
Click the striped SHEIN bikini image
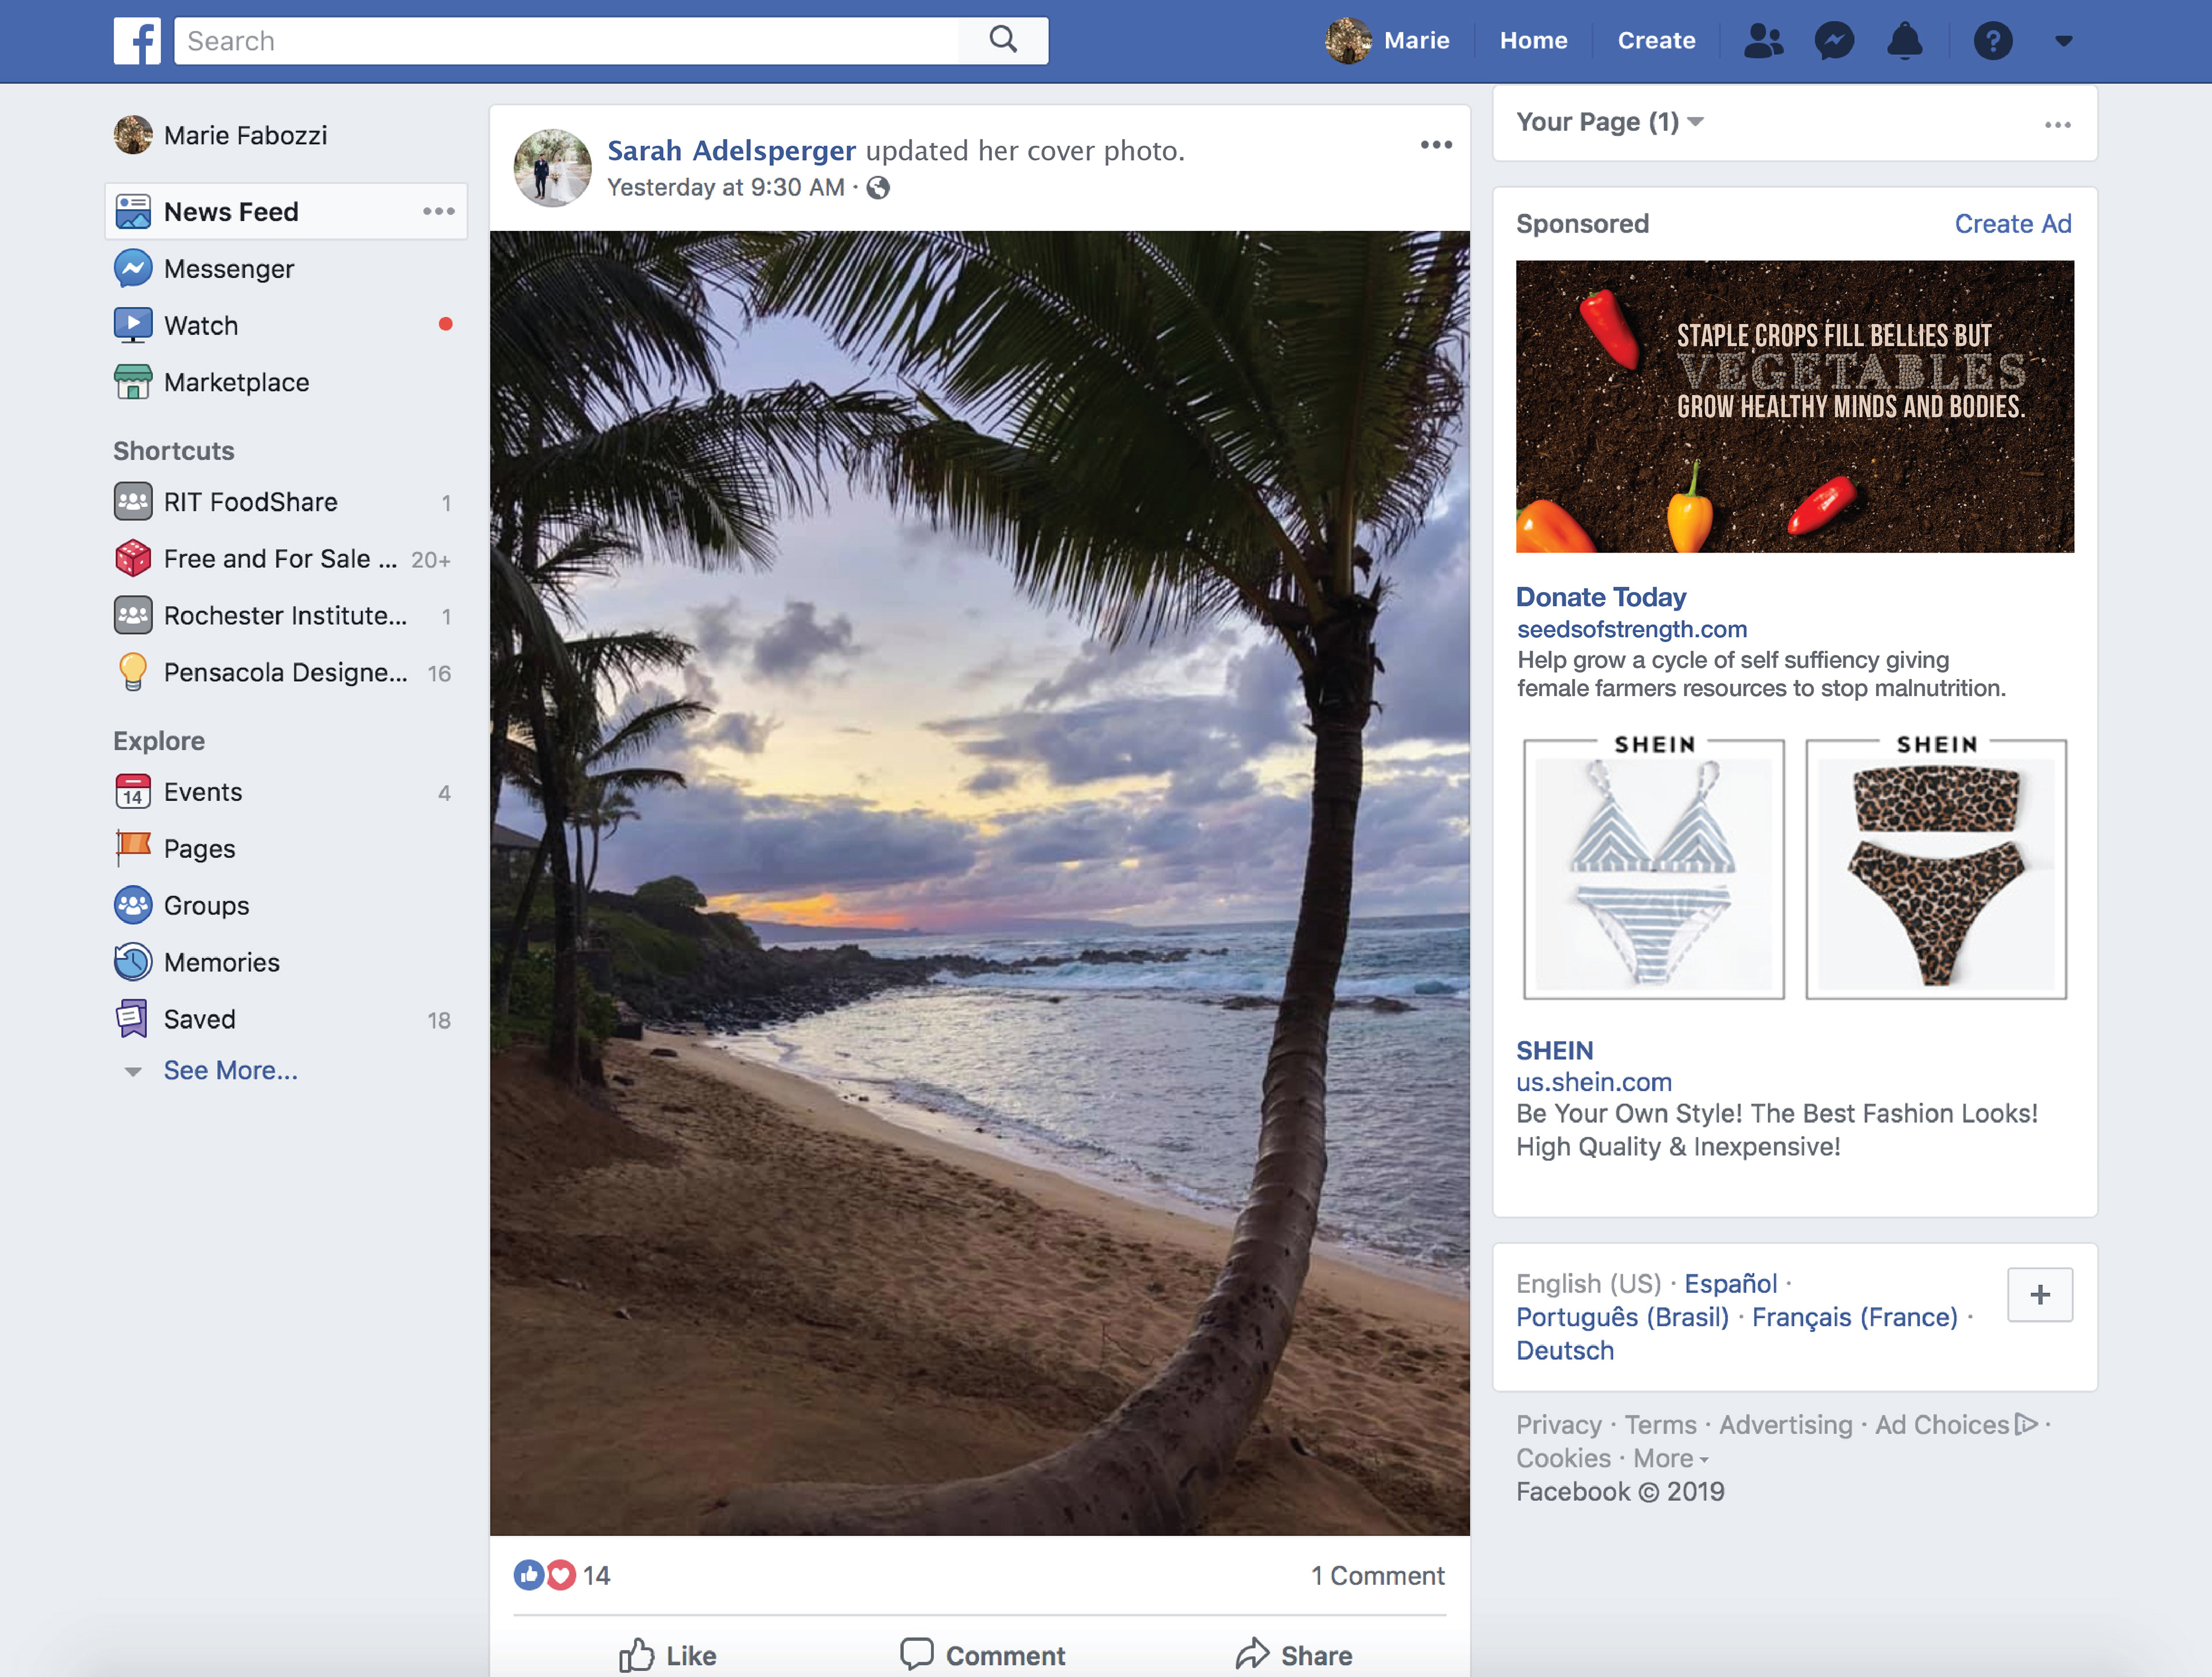(1654, 868)
